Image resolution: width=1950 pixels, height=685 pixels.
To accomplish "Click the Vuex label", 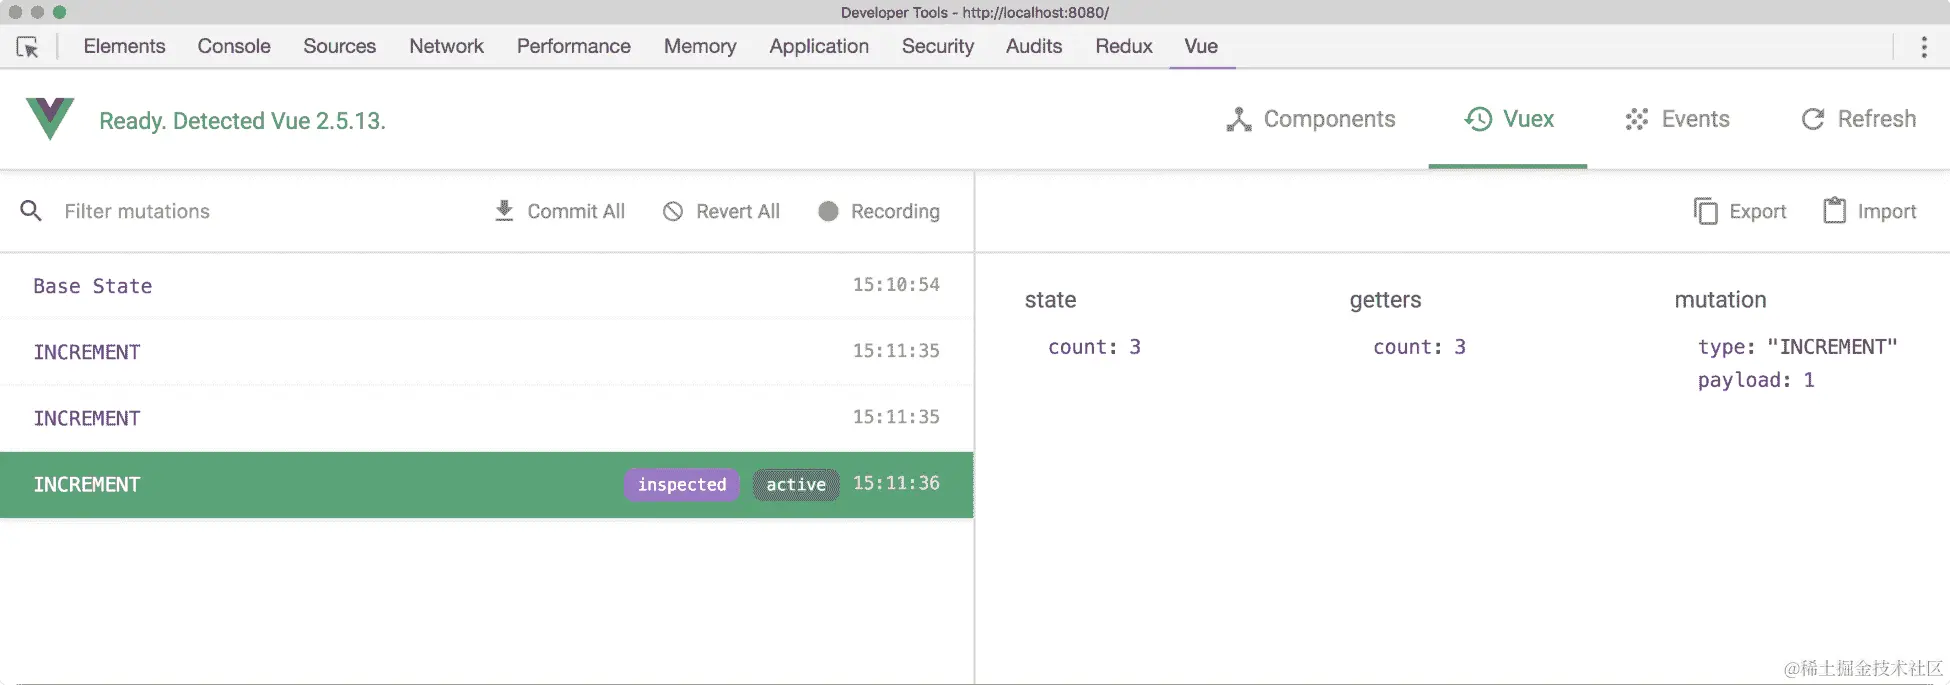I will [1528, 119].
